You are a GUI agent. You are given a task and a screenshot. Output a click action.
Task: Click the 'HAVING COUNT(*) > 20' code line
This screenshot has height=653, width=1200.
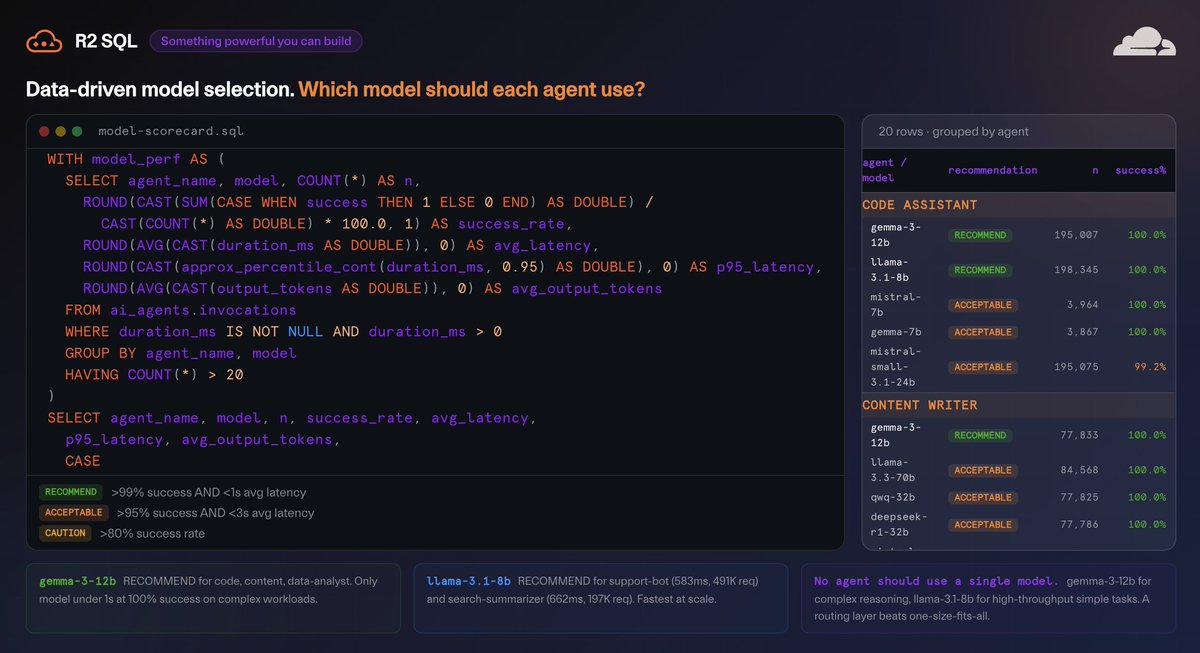(155, 375)
